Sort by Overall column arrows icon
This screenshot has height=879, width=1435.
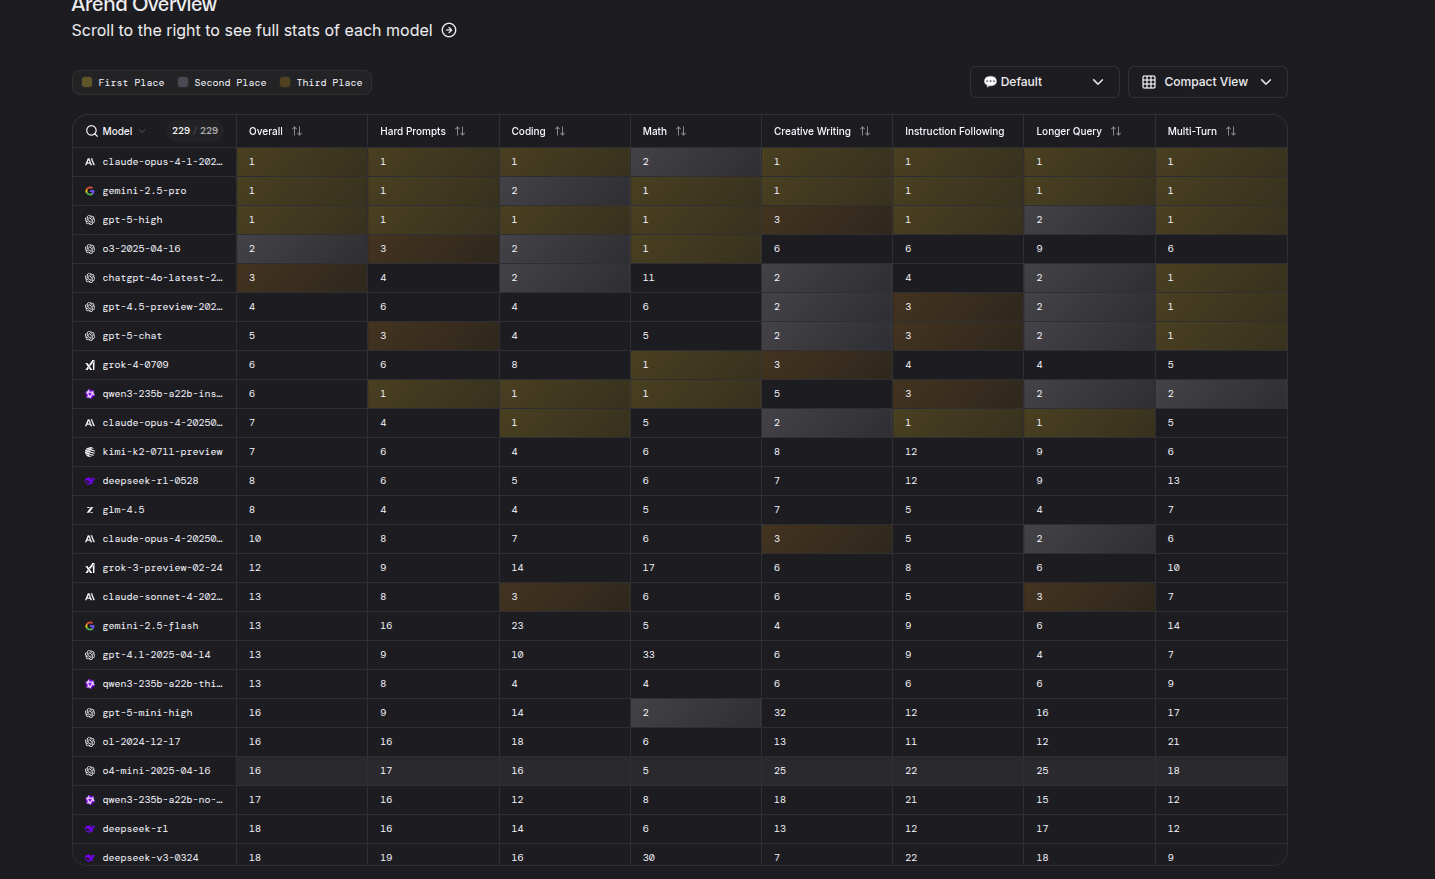point(297,131)
